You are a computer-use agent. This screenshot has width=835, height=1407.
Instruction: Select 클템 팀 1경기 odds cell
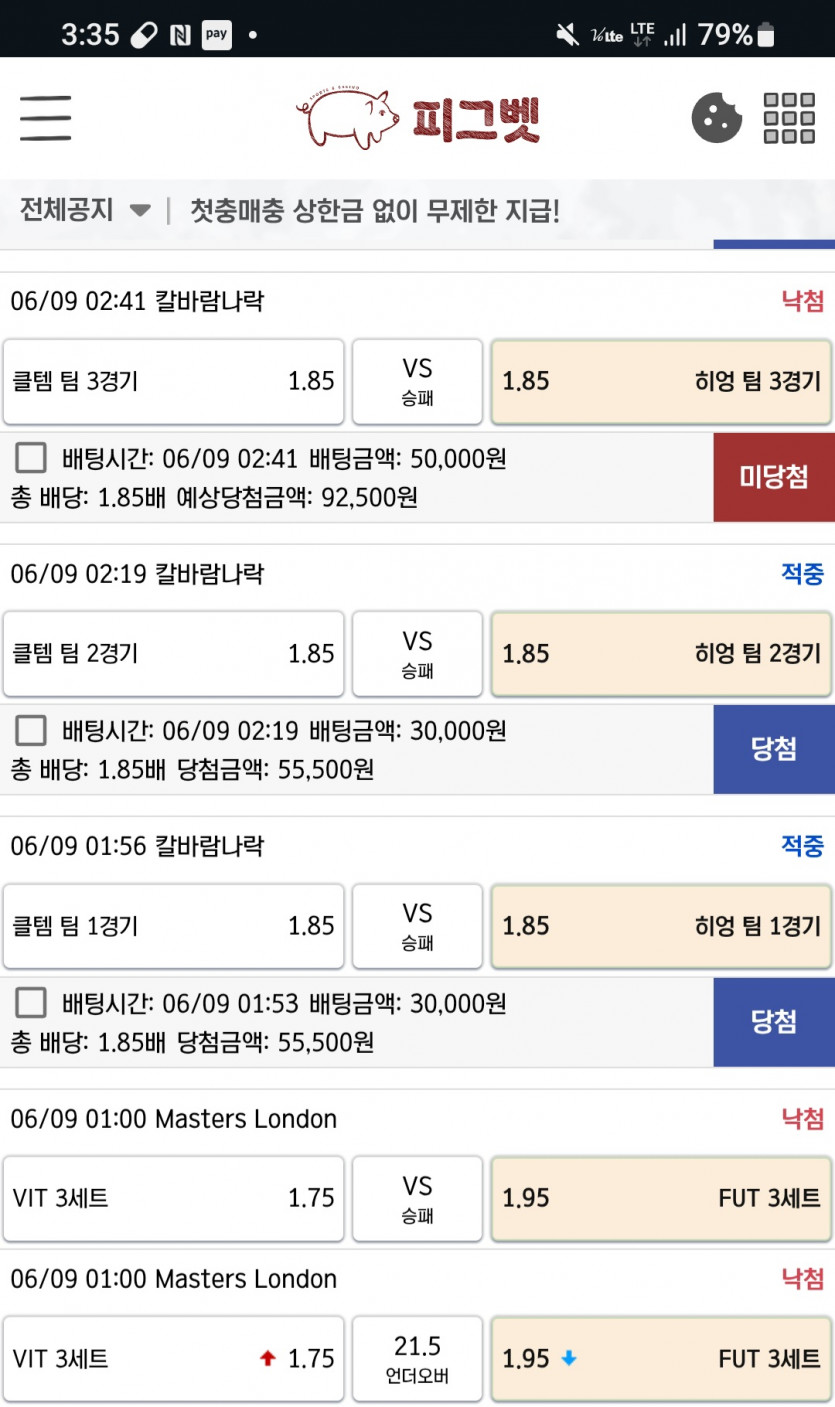pos(174,926)
